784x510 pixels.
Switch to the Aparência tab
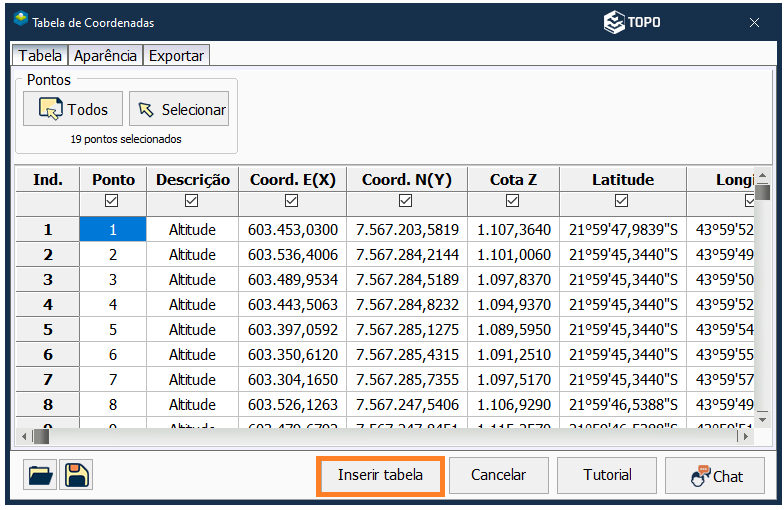click(105, 56)
